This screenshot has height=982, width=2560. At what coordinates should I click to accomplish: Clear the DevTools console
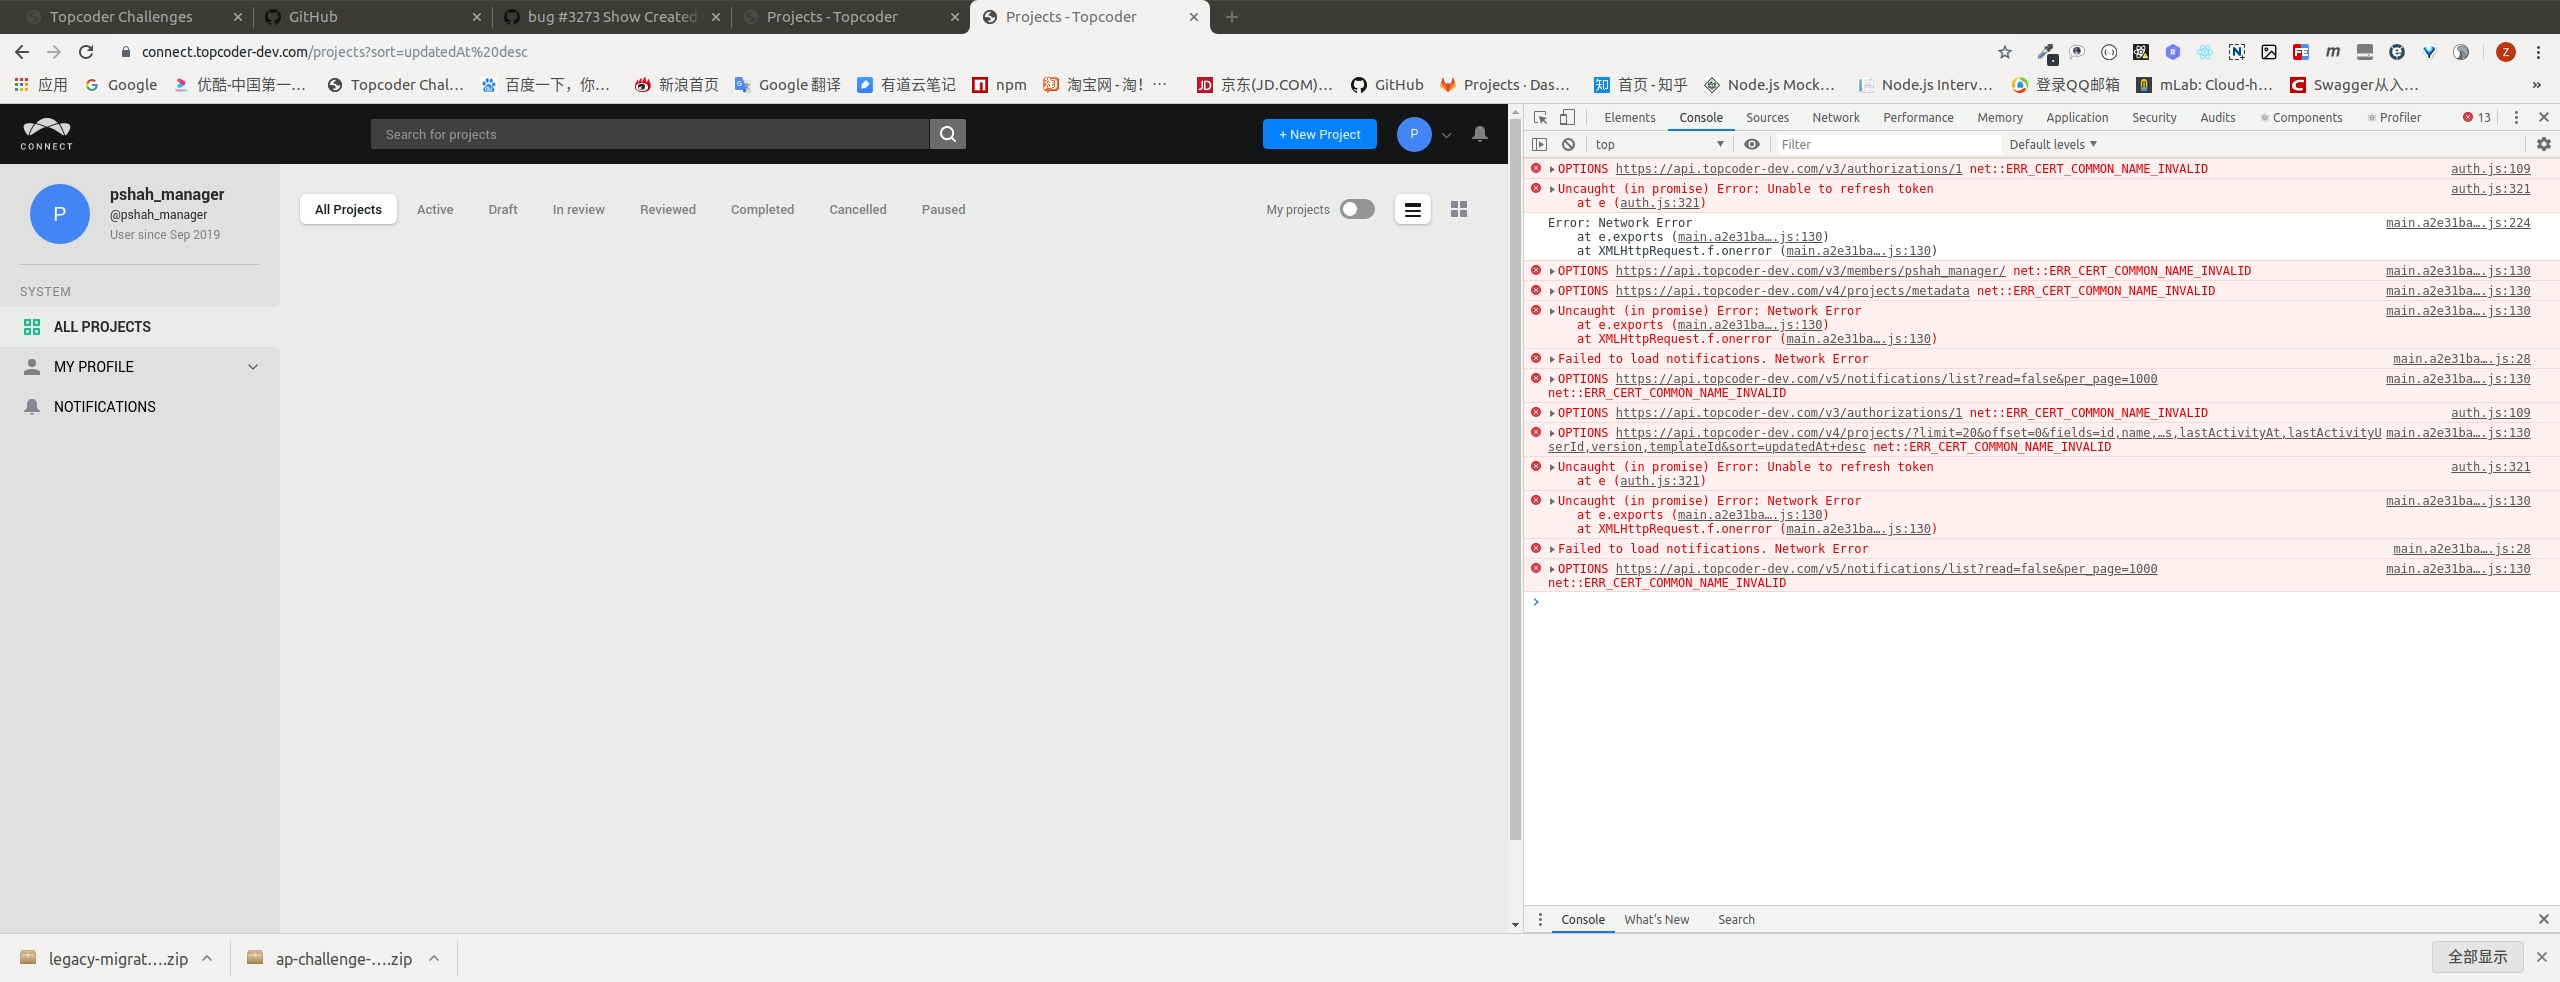(1568, 144)
